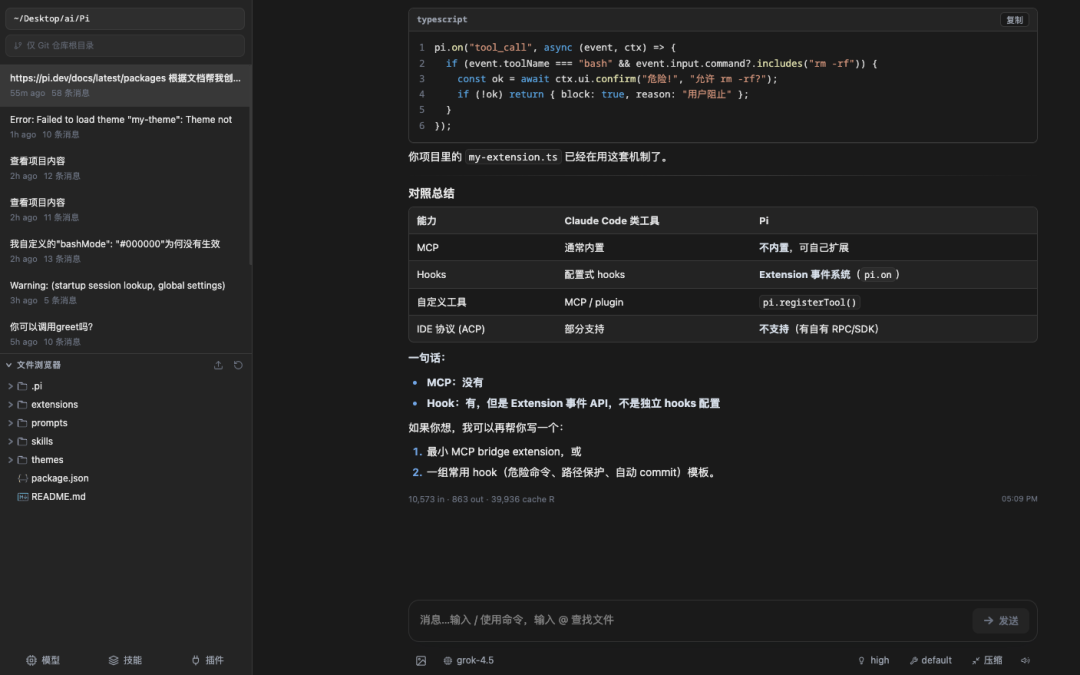Click the pi.registerTool() table cell
The image size is (1080, 675).
click(x=809, y=302)
